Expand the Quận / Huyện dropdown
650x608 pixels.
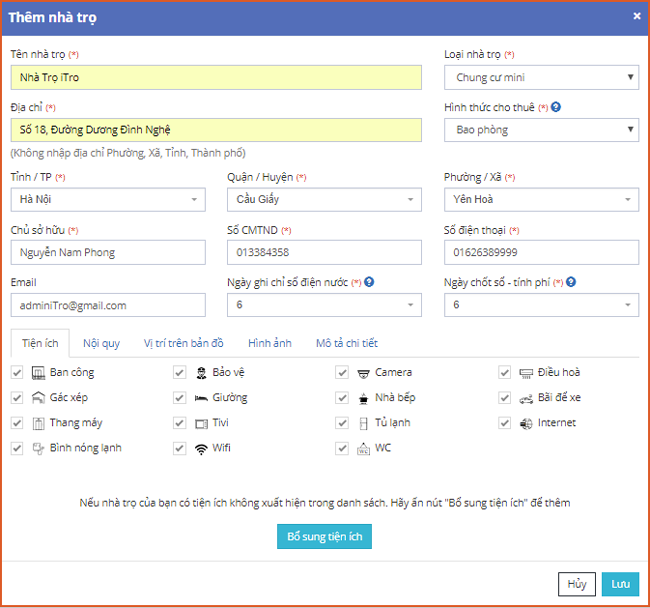click(324, 199)
